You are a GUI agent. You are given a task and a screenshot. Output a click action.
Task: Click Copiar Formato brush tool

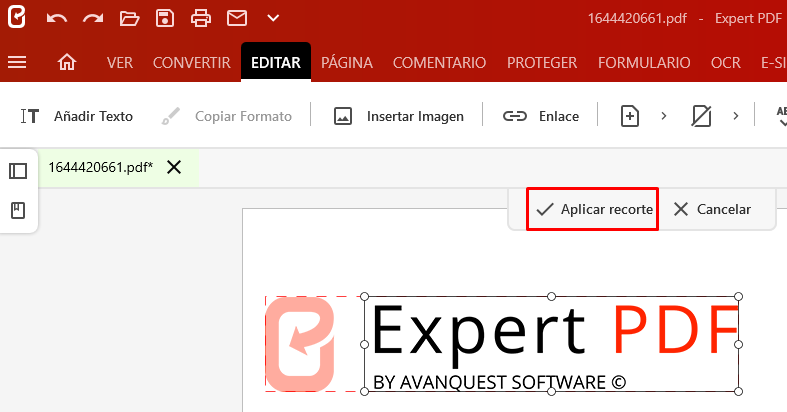click(x=226, y=116)
